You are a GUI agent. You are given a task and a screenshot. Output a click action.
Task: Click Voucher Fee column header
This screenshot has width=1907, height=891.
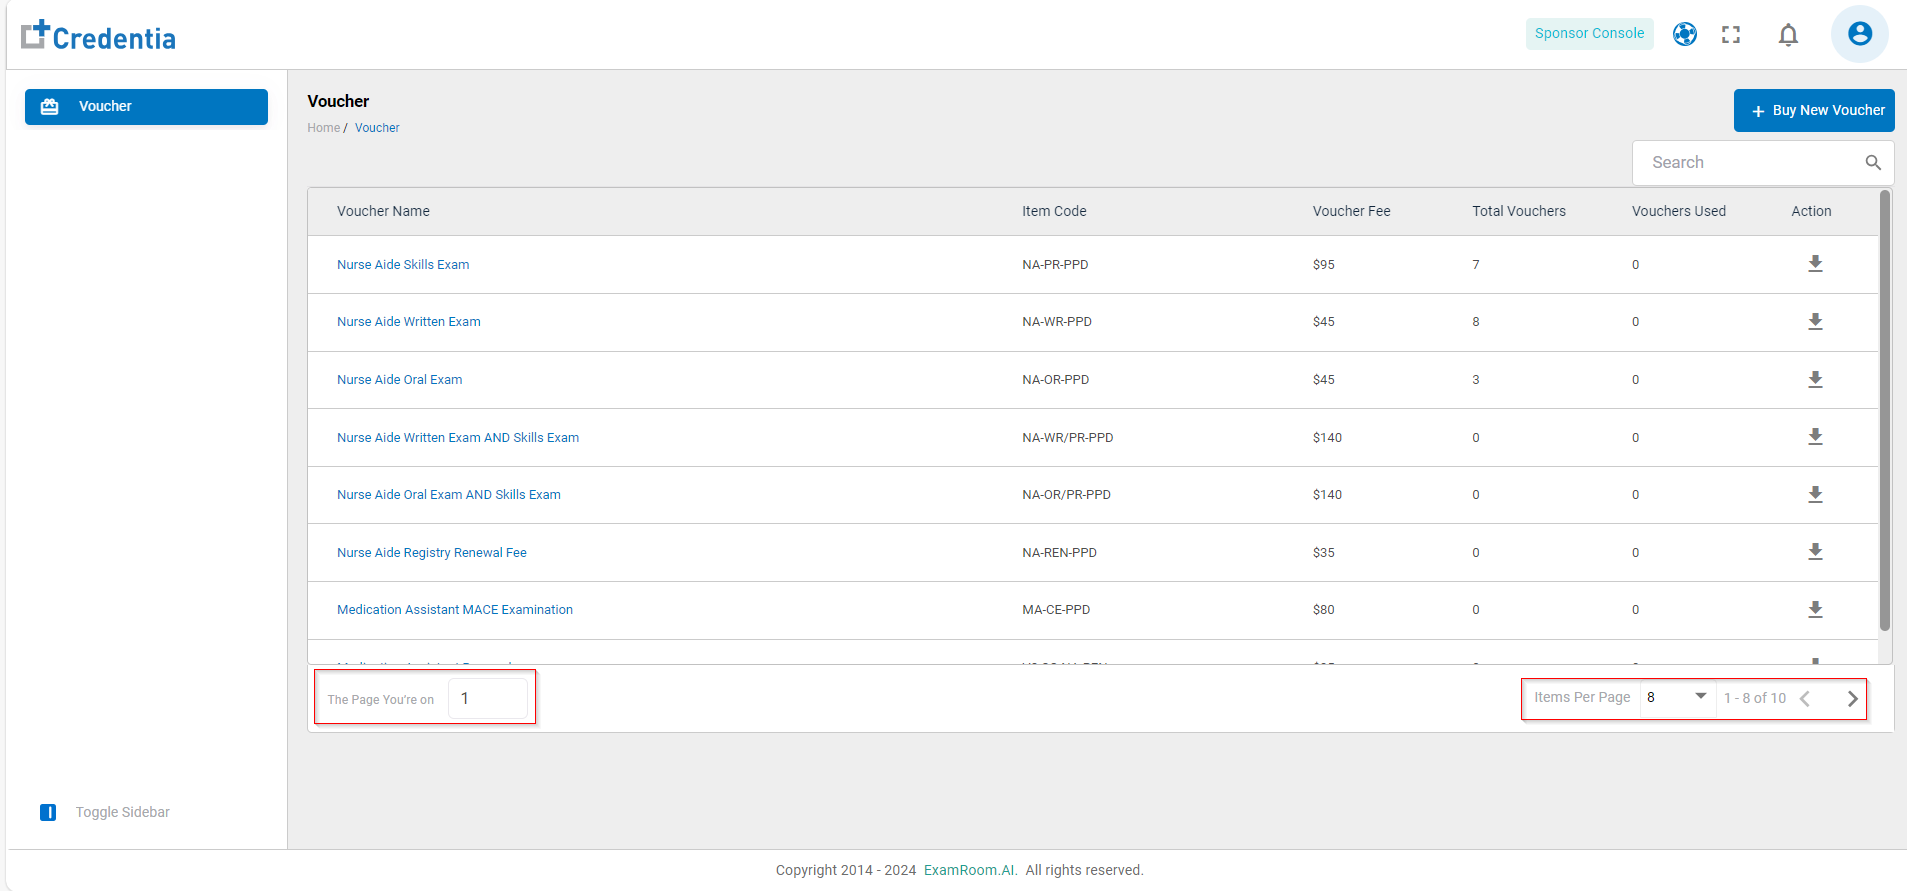click(x=1351, y=211)
